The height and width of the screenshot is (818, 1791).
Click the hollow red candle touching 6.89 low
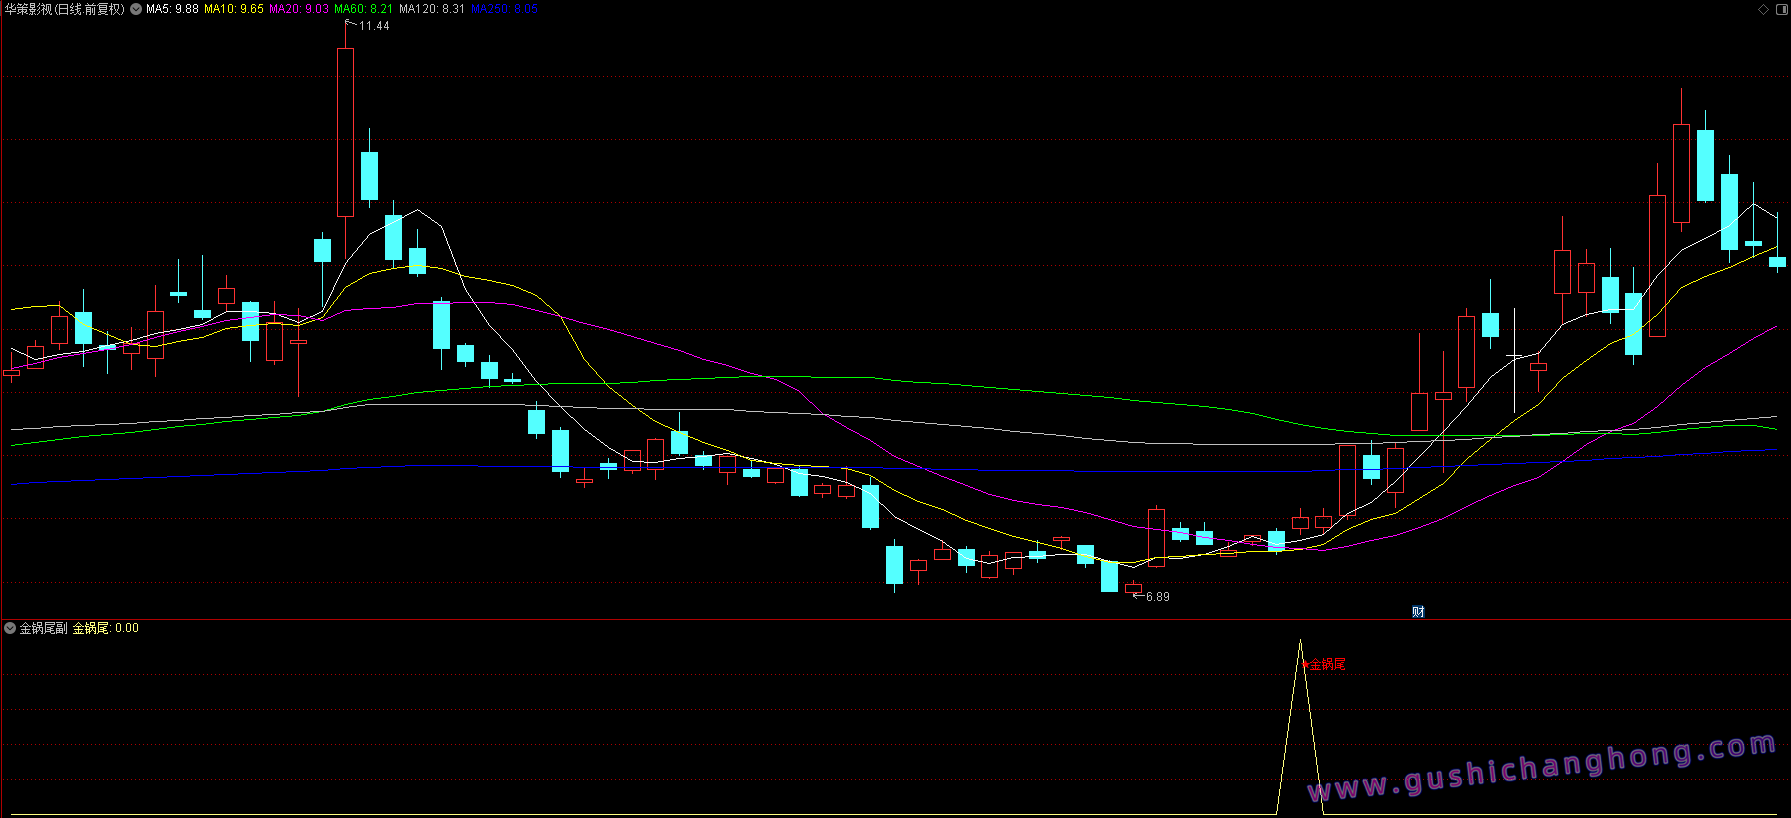[1133, 589]
